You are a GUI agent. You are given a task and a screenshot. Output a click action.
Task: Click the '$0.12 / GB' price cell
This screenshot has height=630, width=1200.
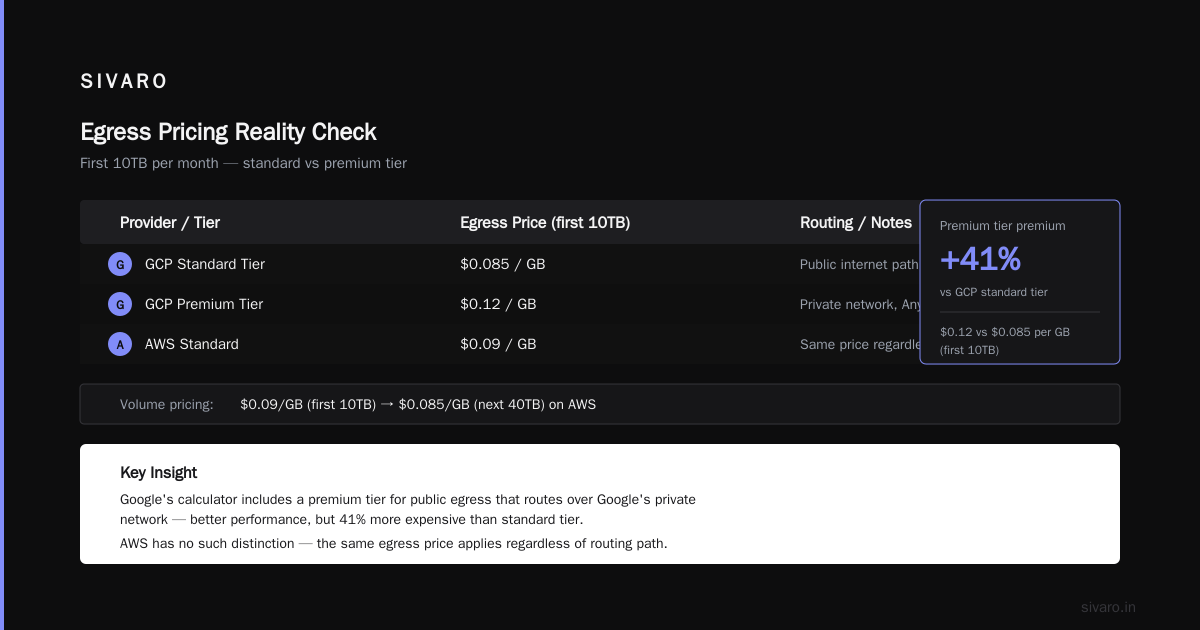pos(498,304)
